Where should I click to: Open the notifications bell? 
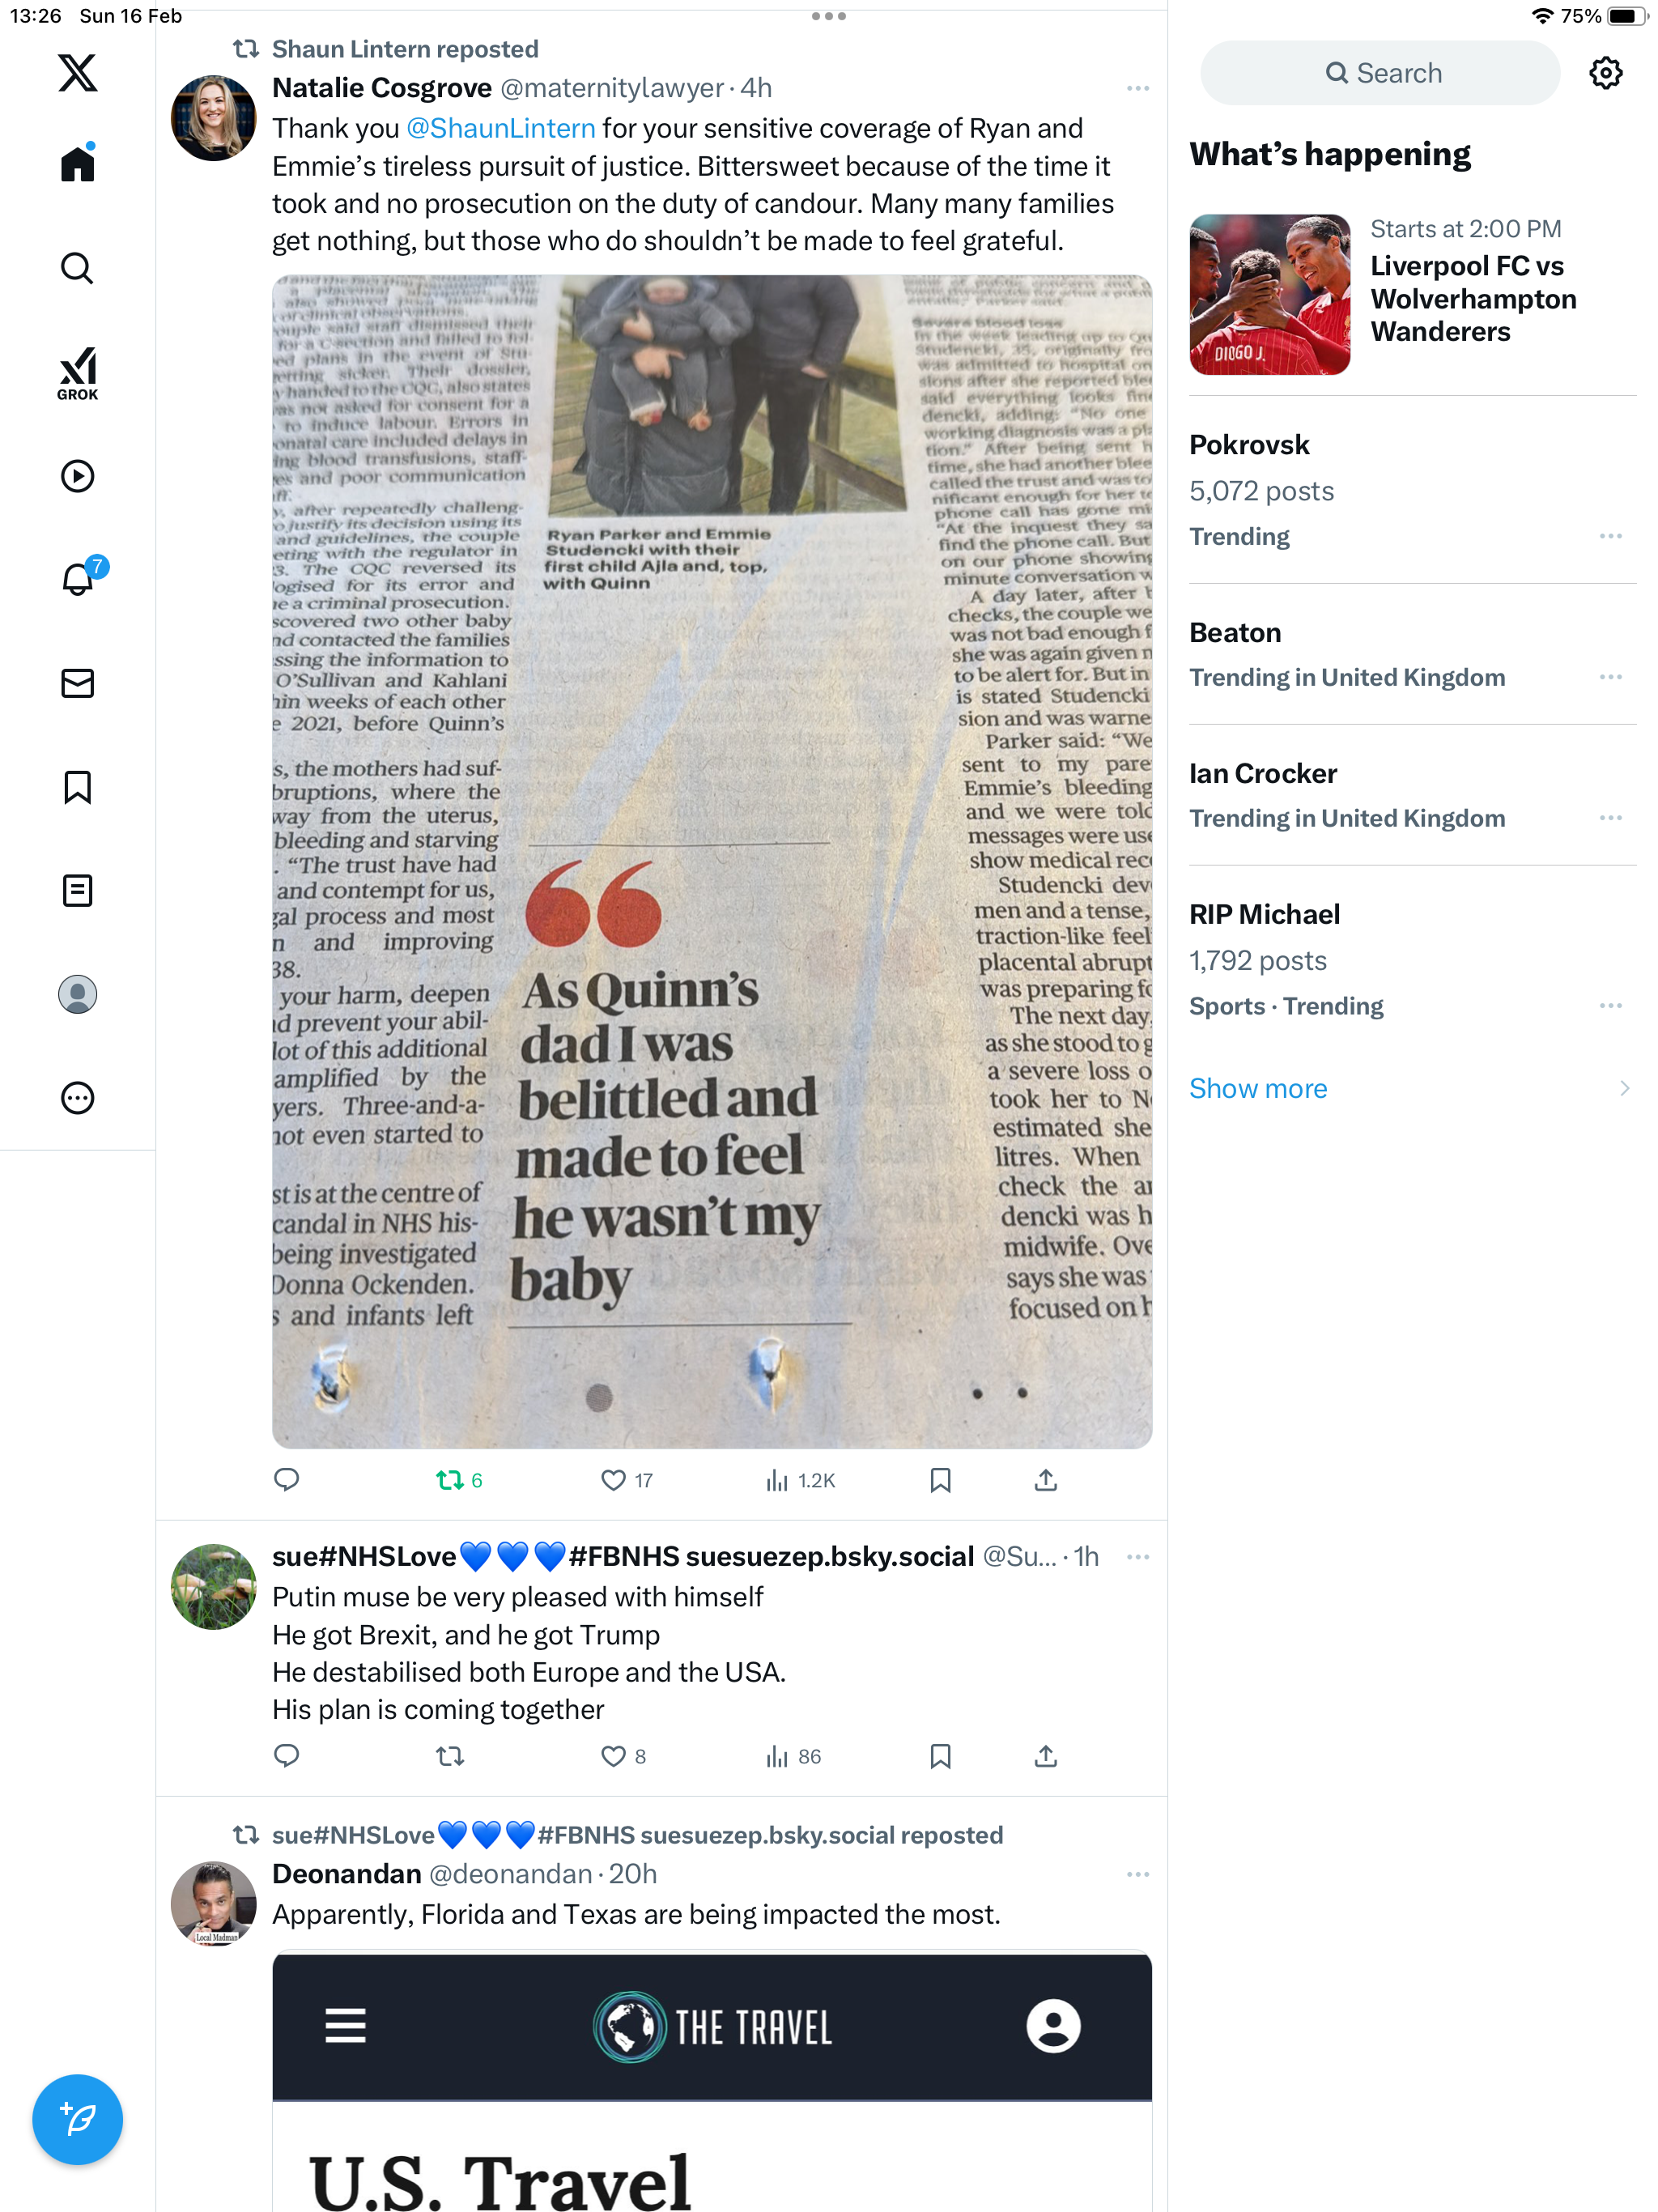click(78, 579)
